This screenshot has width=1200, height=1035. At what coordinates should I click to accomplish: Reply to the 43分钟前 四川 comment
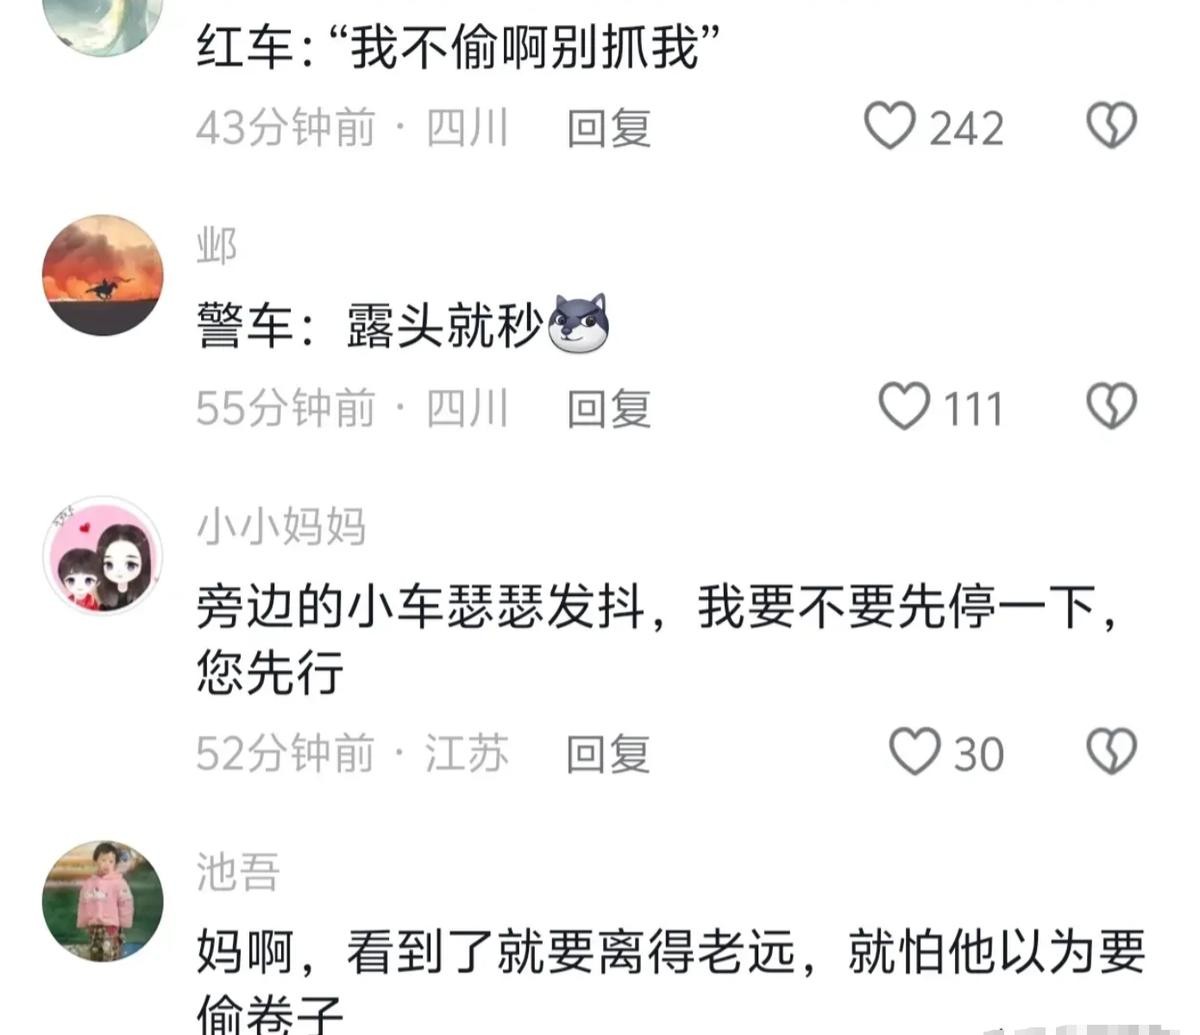pyautogui.click(x=608, y=128)
